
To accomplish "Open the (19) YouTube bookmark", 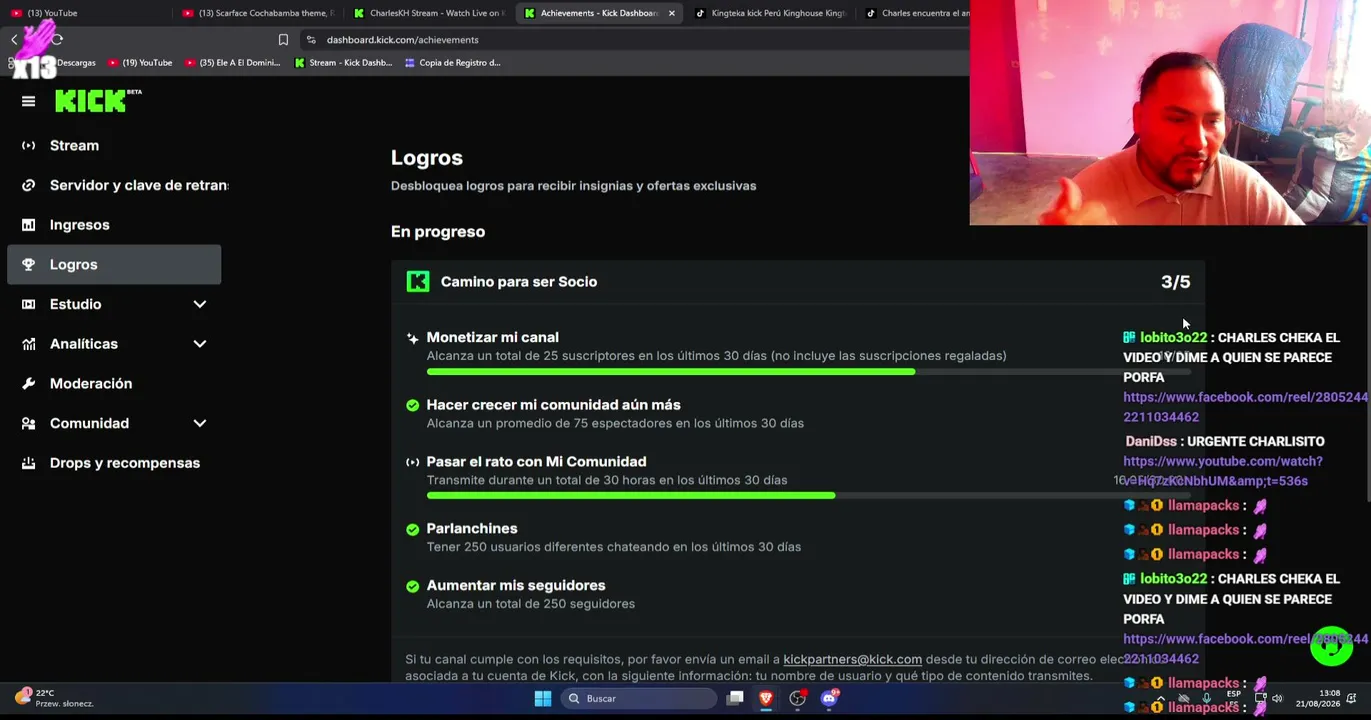I will pos(140,63).
